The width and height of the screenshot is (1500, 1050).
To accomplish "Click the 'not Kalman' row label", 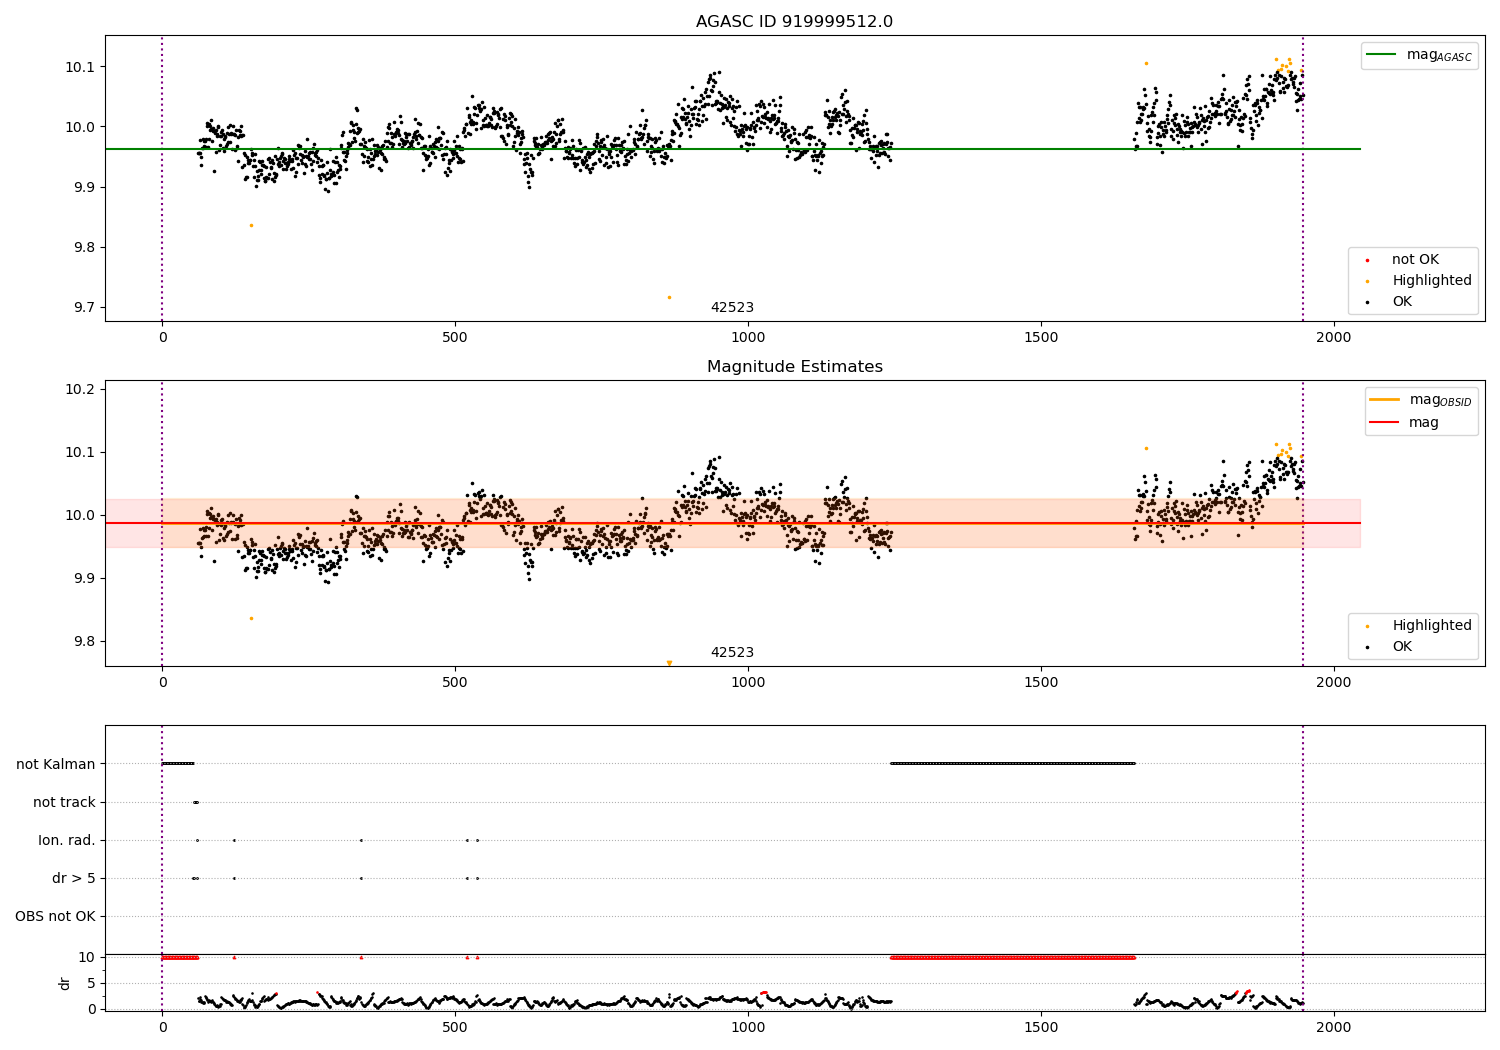I will pyautogui.click(x=56, y=764).
